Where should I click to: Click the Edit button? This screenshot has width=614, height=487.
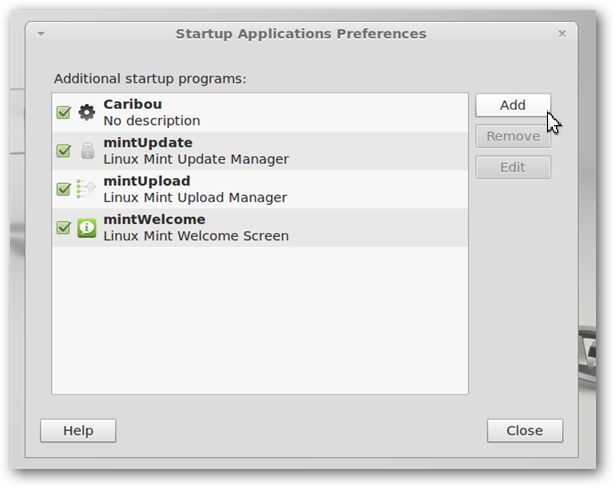click(513, 168)
